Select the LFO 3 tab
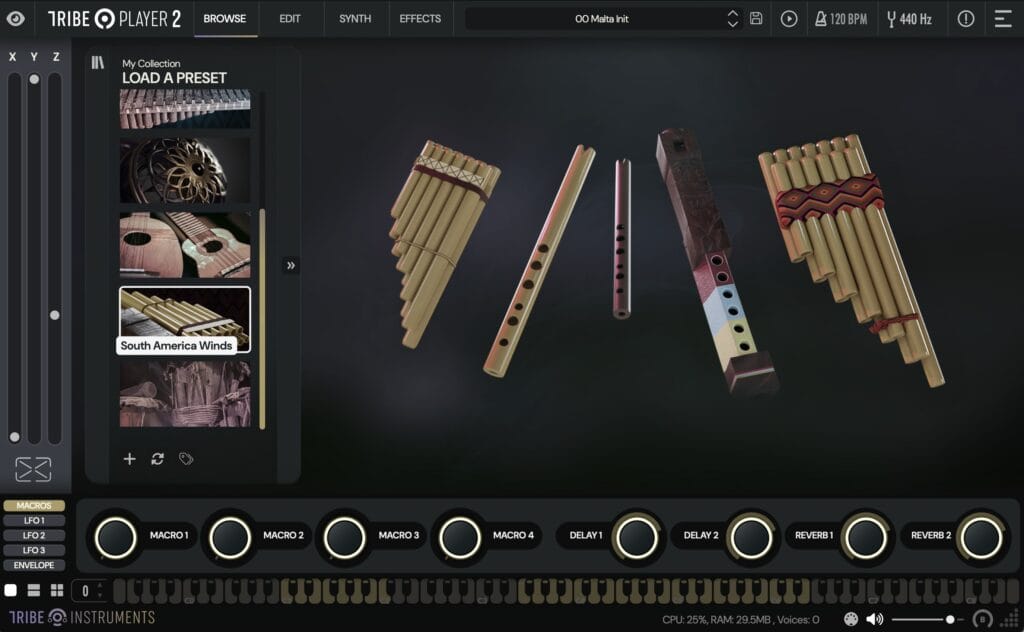The image size is (1024, 632). (34, 550)
